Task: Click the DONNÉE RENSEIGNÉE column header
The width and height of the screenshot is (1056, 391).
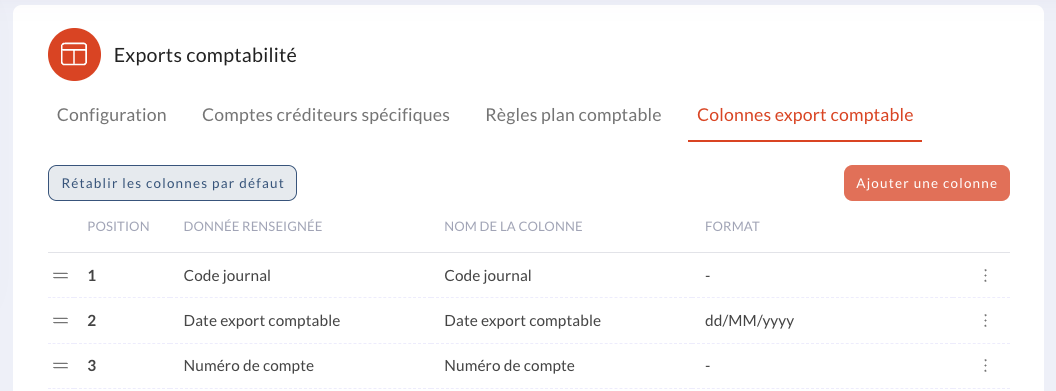Action: pyautogui.click(x=253, y=227)
